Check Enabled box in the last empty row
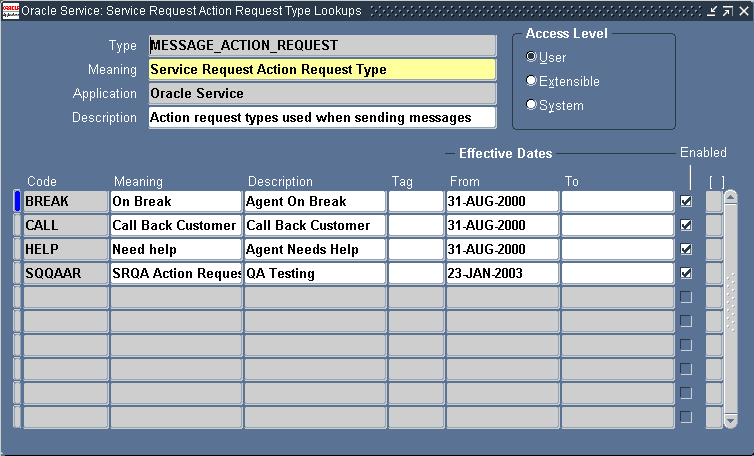This screenshot has height=456, width=754. (686, 417)
